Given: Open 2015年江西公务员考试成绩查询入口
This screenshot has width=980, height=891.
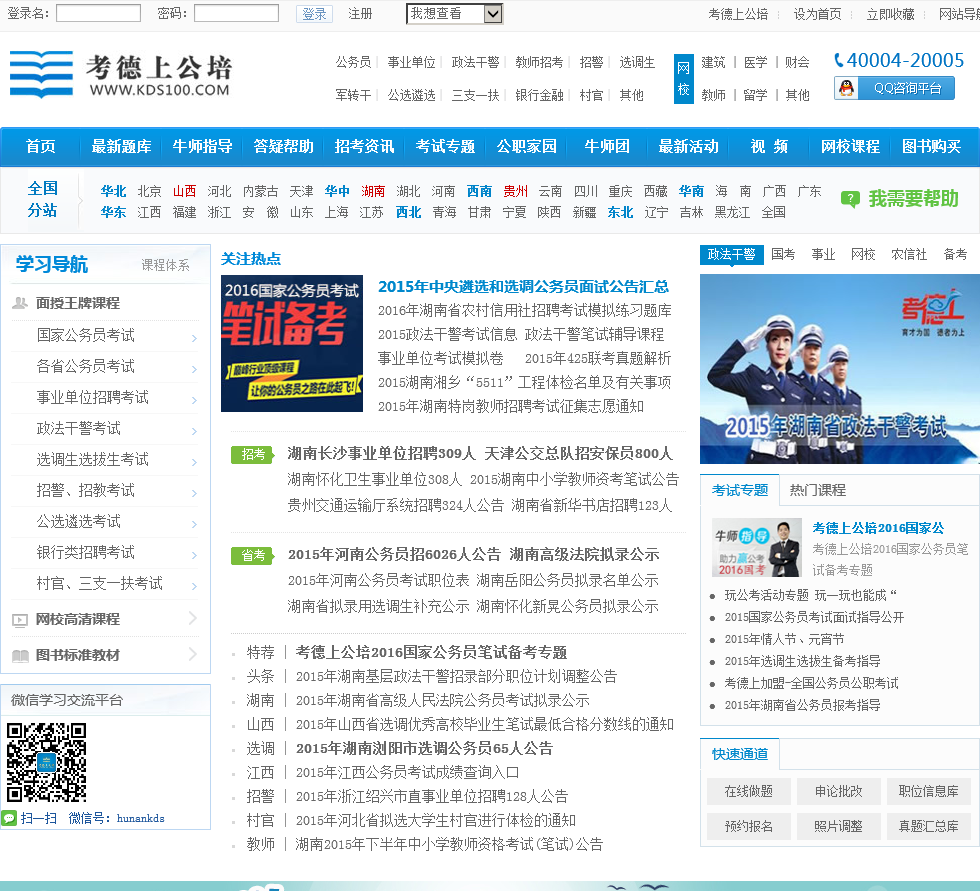Looking at the screenshot, I should pos(408,773).
